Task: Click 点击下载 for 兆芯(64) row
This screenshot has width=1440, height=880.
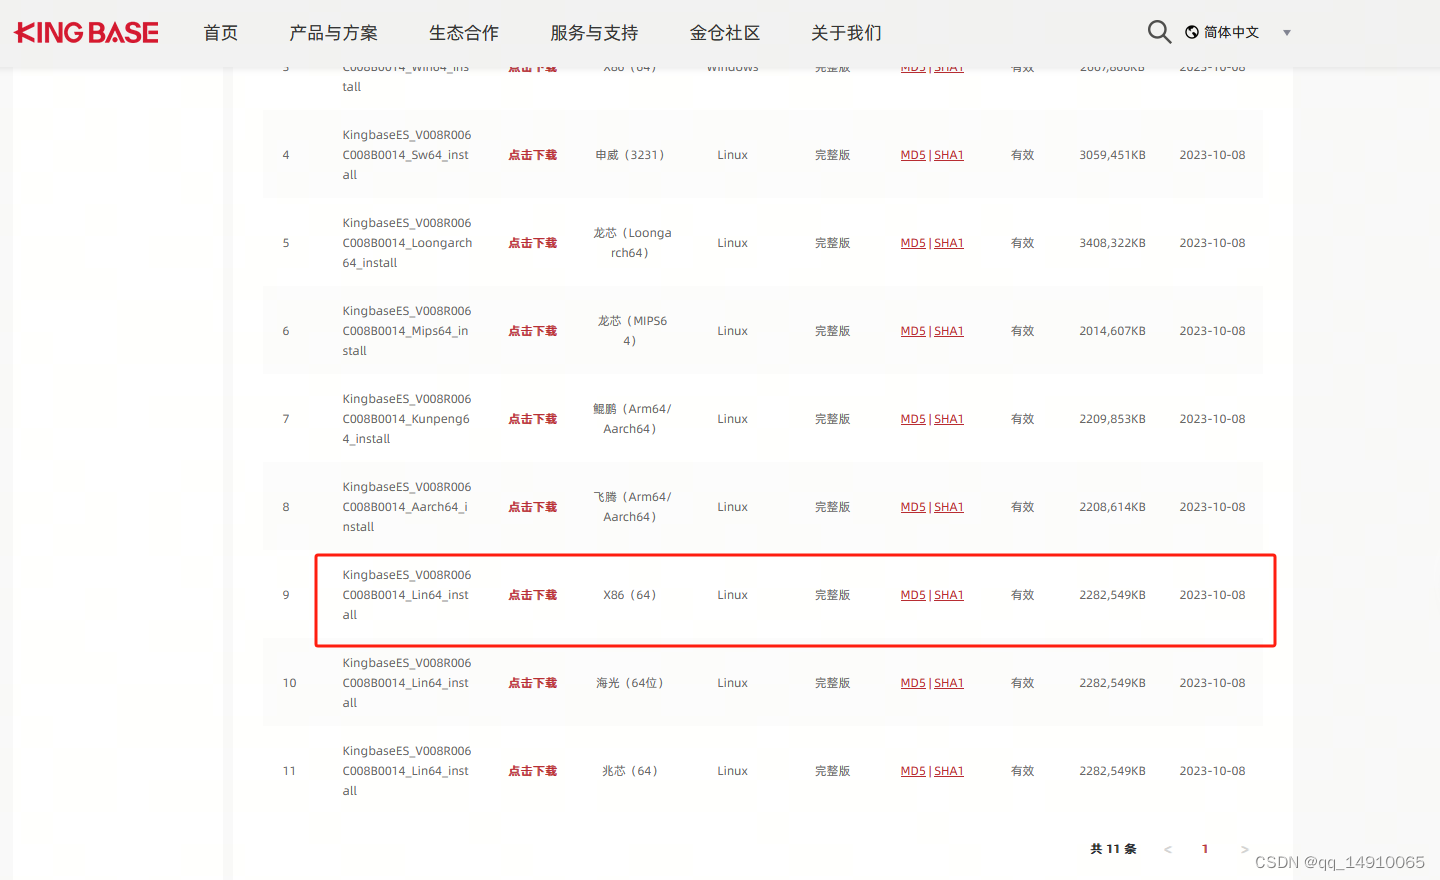Action: point(533,771)
